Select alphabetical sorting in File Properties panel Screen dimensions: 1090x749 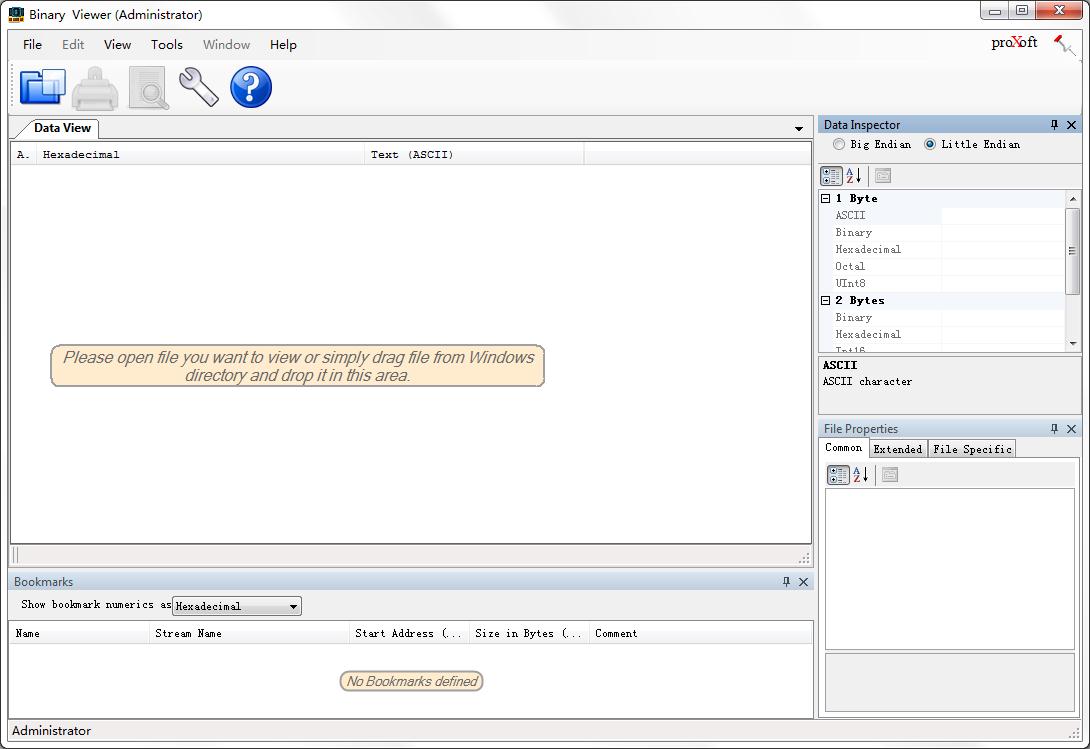pyautogui.click(x=861, y=474)
